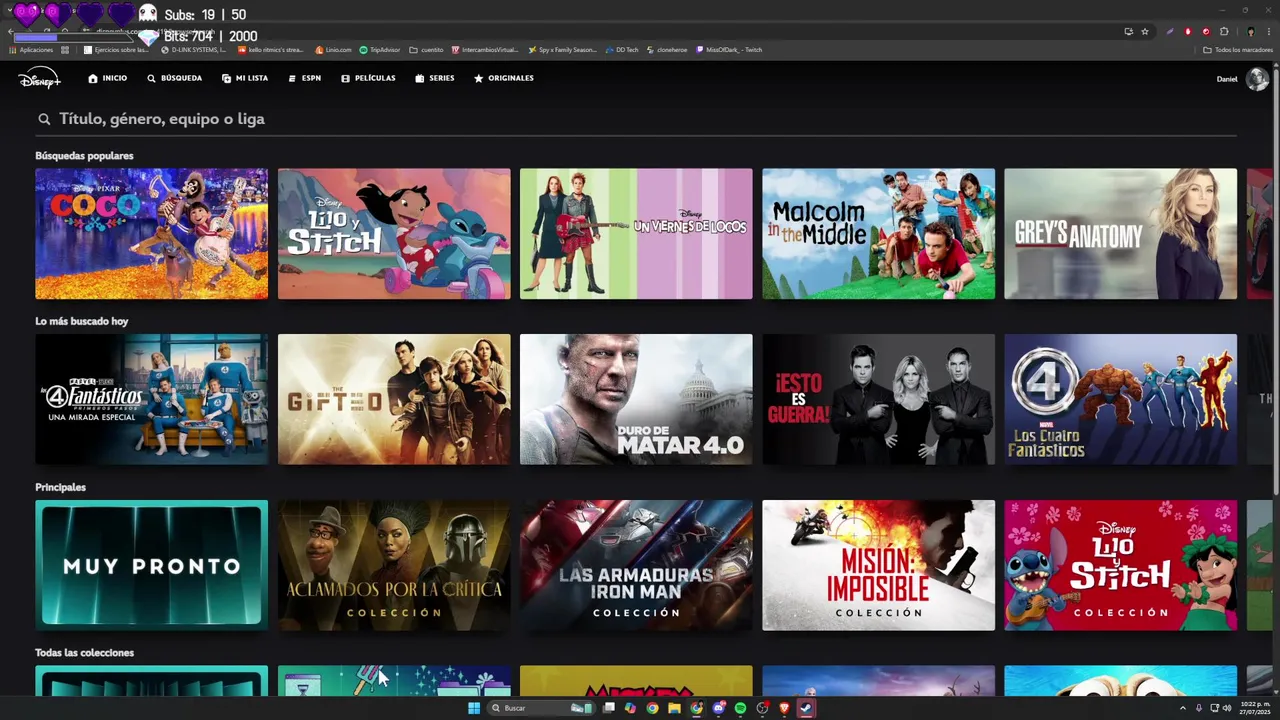Open File Explorer from the taskbar
Viewport: 1280px width, 720px height.
pos(674,708)
